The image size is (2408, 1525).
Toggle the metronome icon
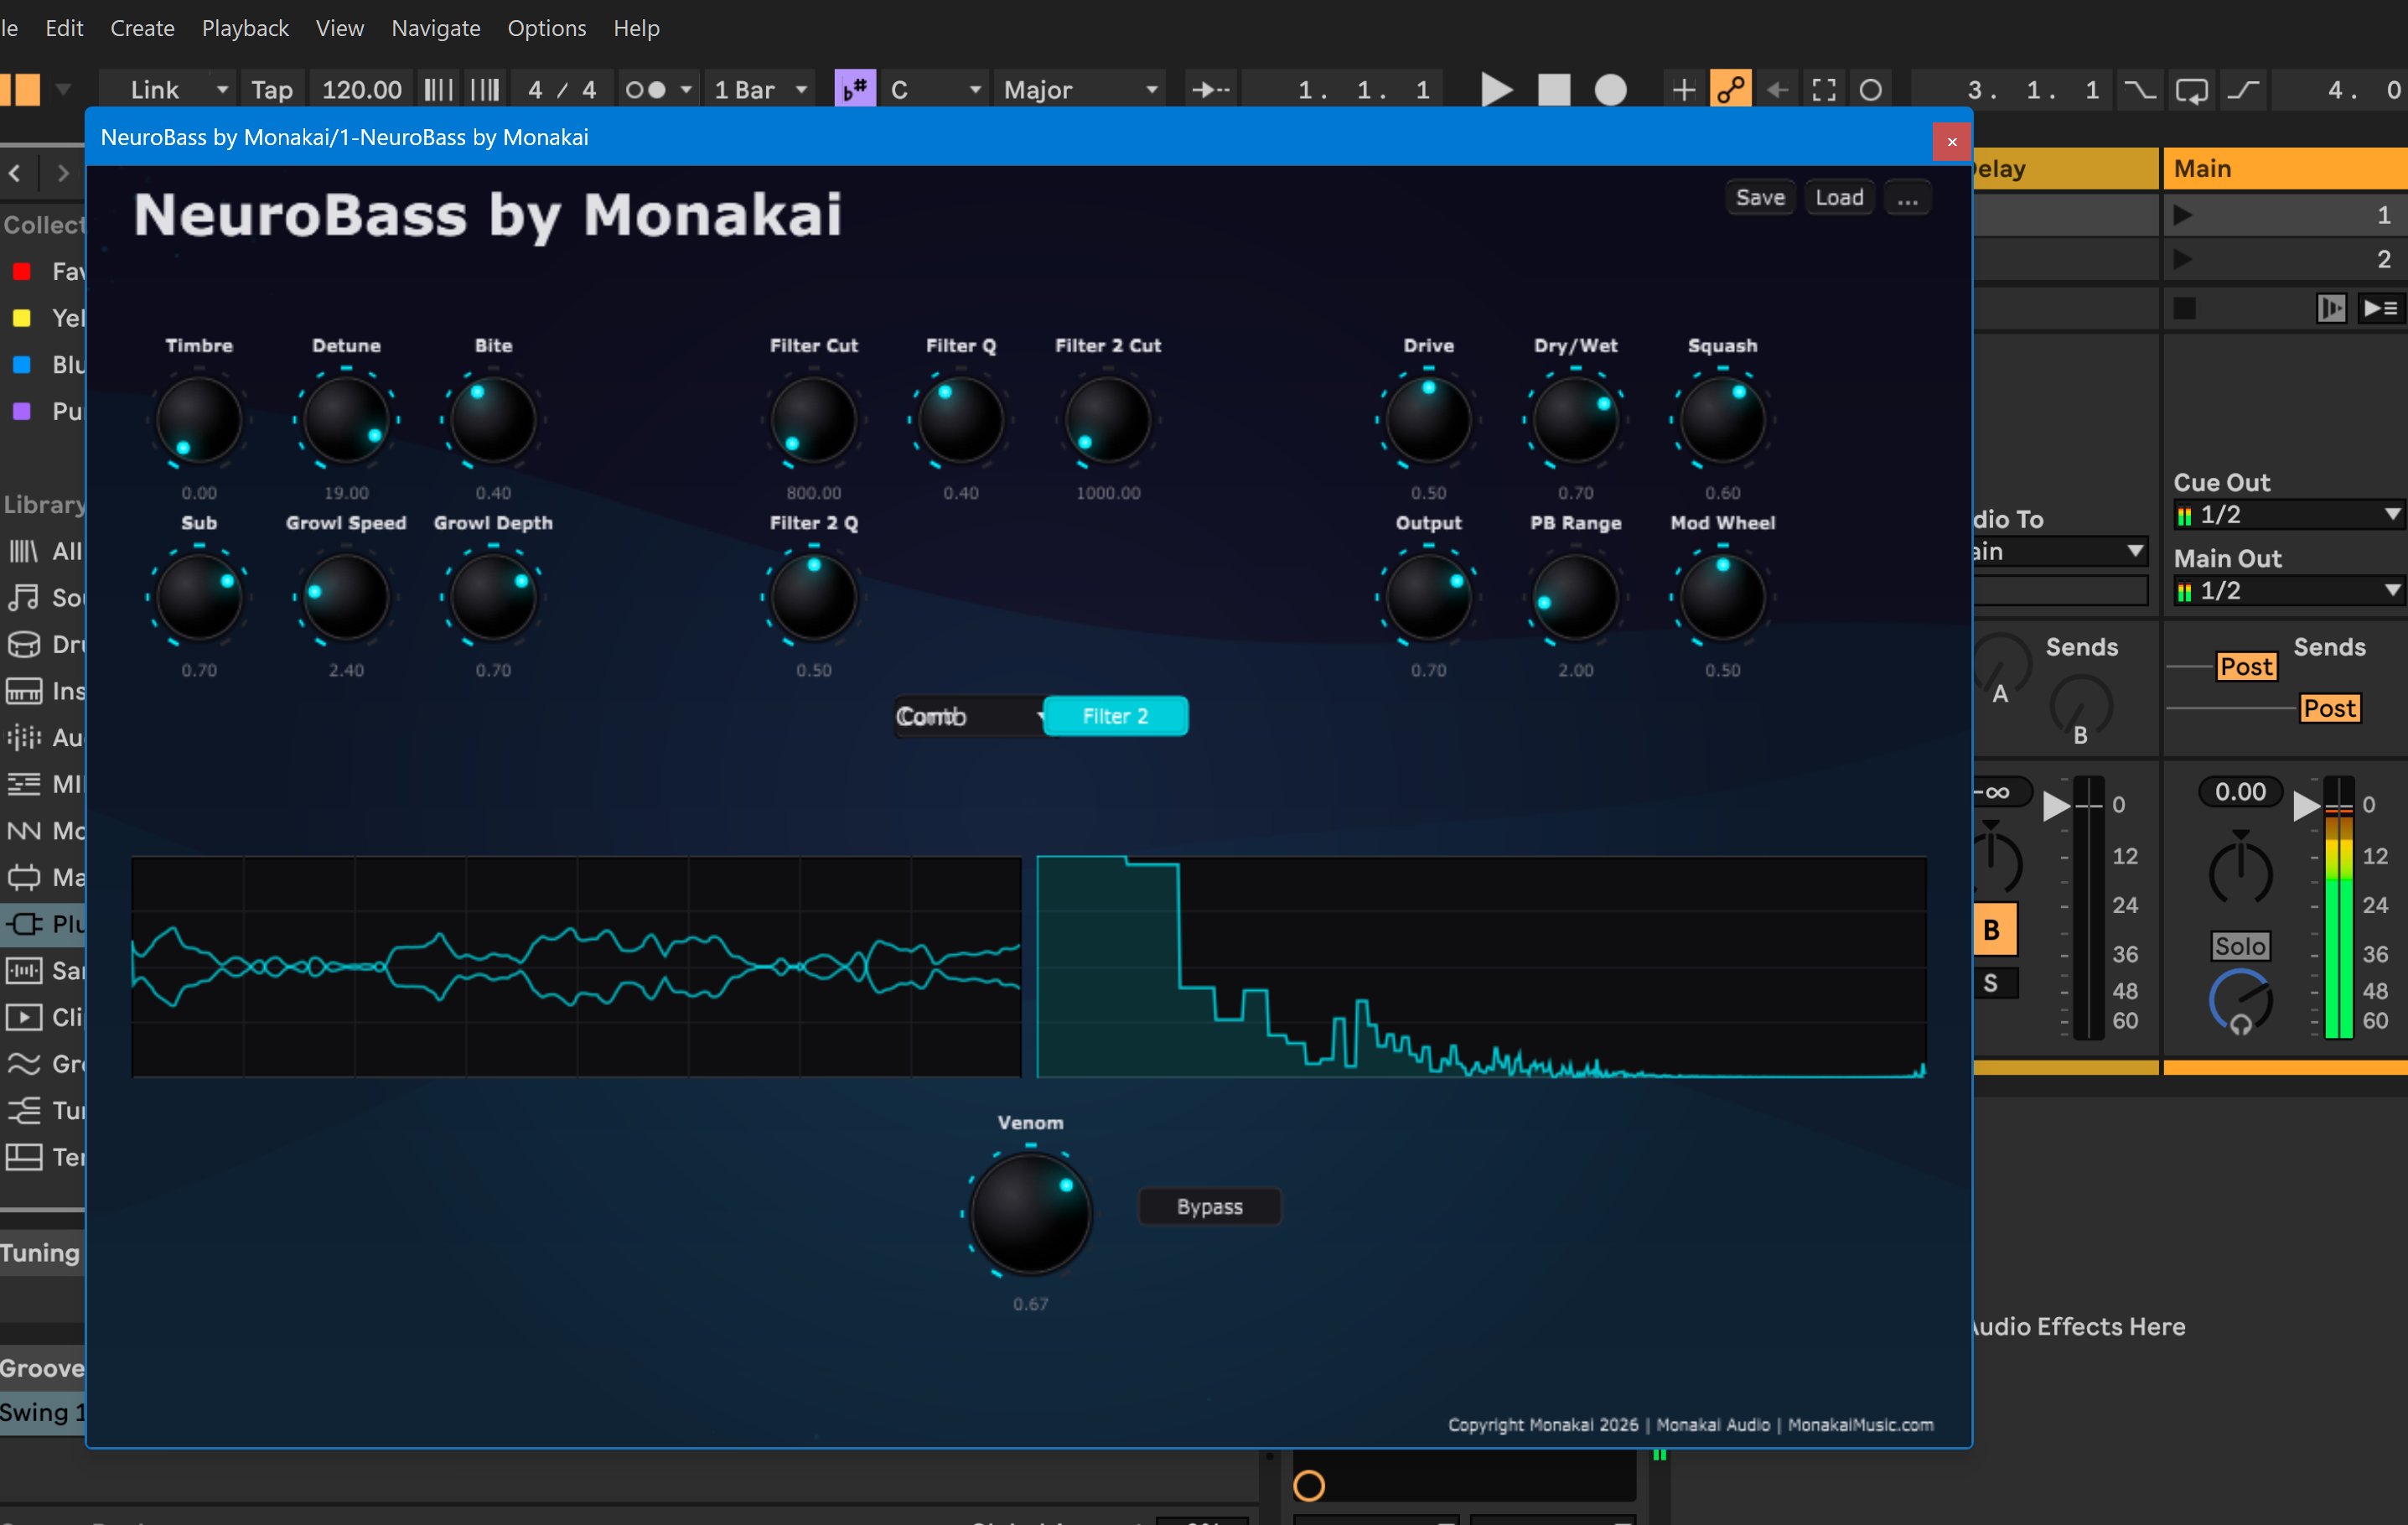[644, 90]
